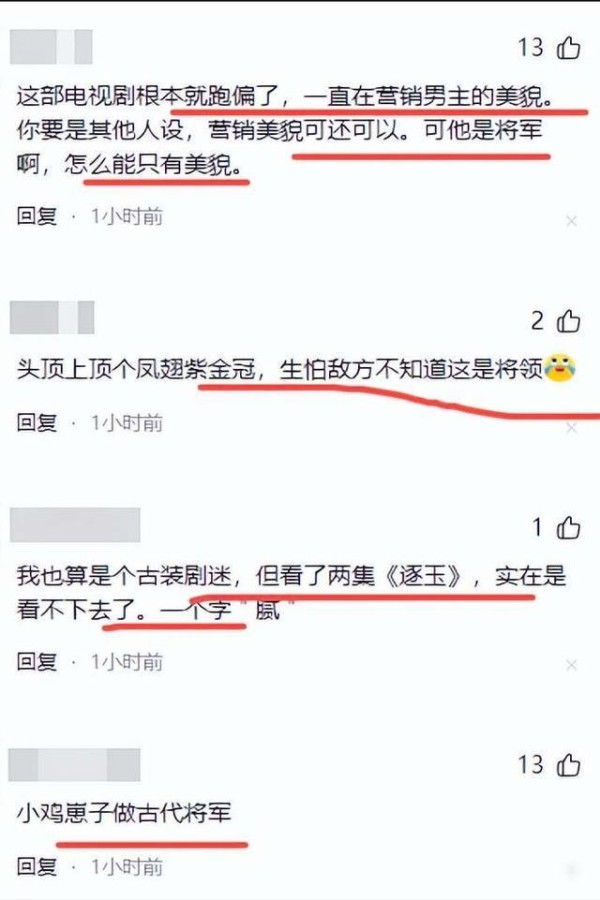Viewport: 600px width, 900px height.
Task: Like the comment about marketing male lead's looks
Action: pyautogui.click(x=568, y=48)
